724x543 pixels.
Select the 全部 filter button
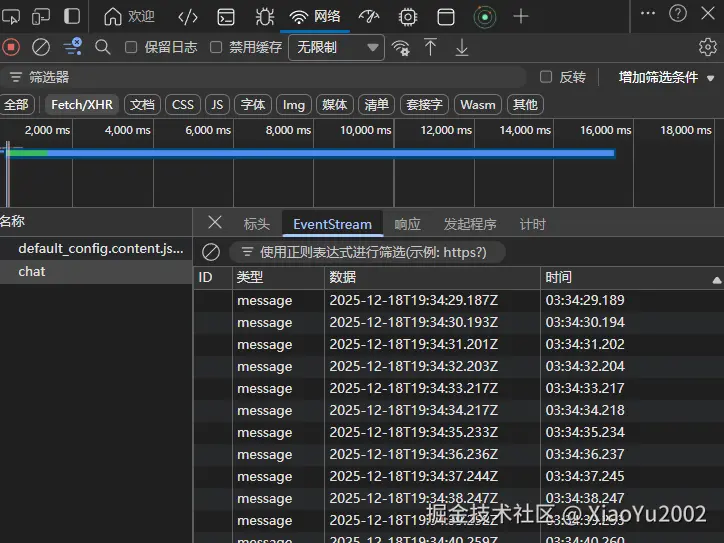point(16,104)
